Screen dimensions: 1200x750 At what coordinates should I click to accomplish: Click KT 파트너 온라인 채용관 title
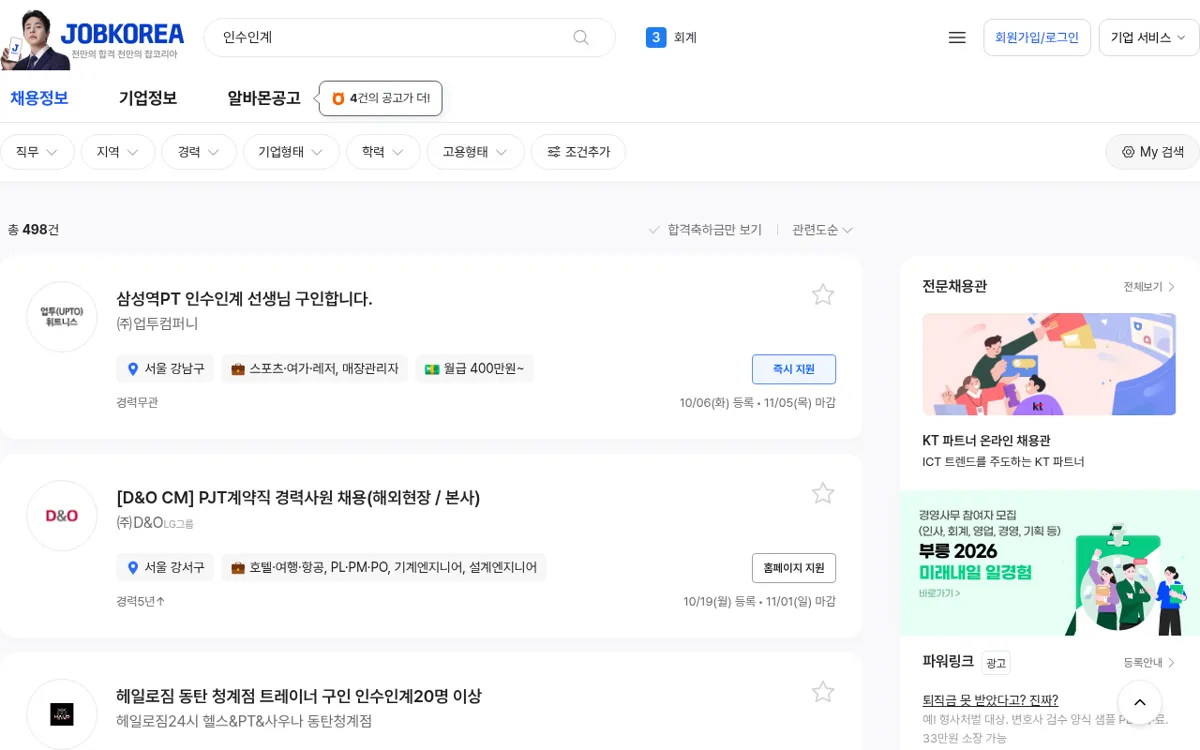pos(986,441)
